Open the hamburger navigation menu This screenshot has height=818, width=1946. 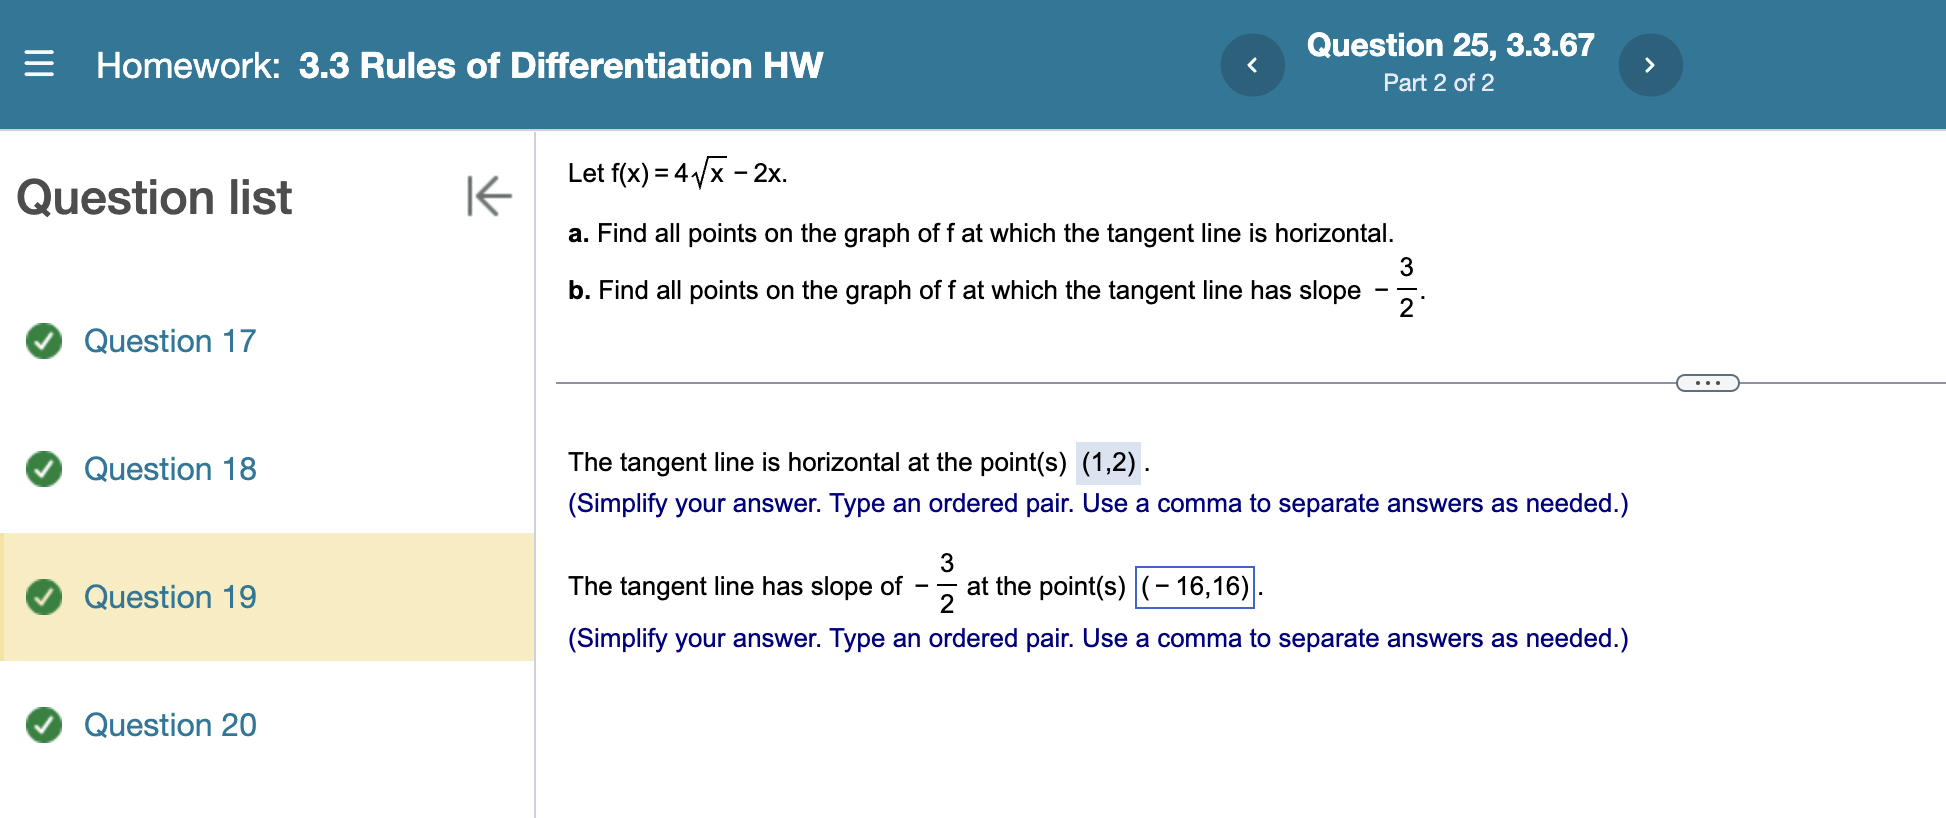point(39,64)
